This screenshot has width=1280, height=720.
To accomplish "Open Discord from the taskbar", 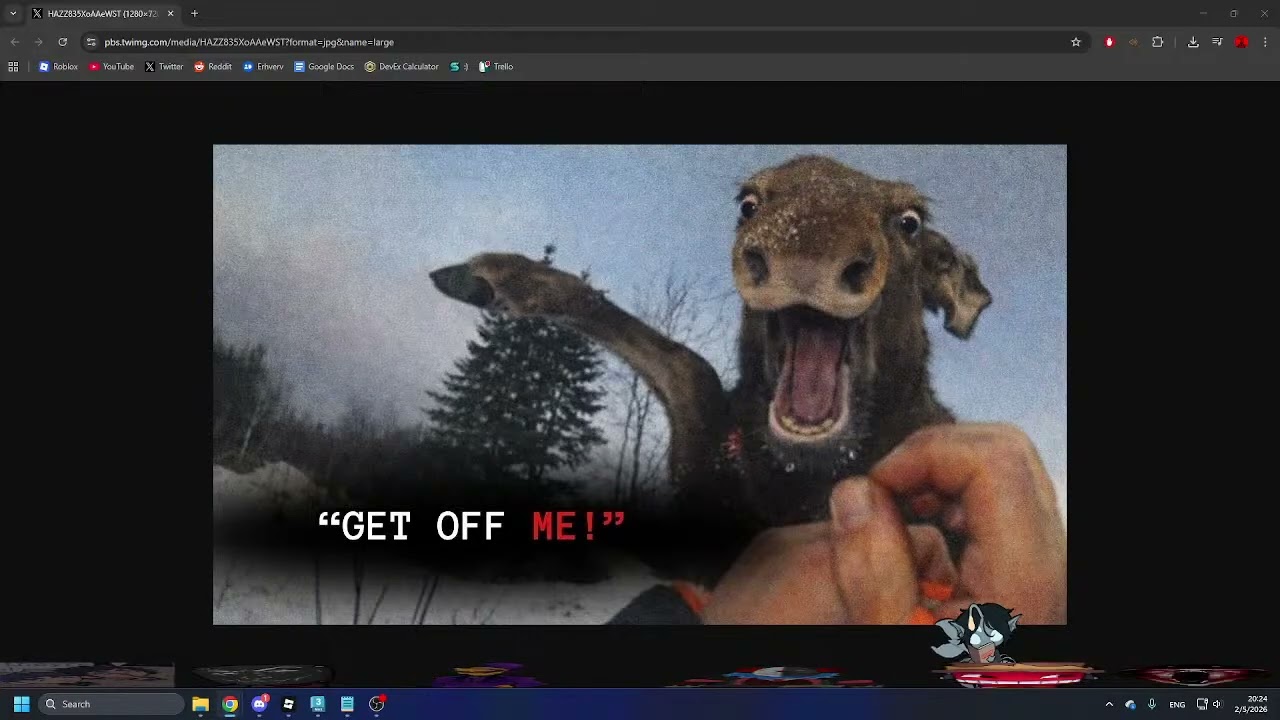I will click(259, 704).
